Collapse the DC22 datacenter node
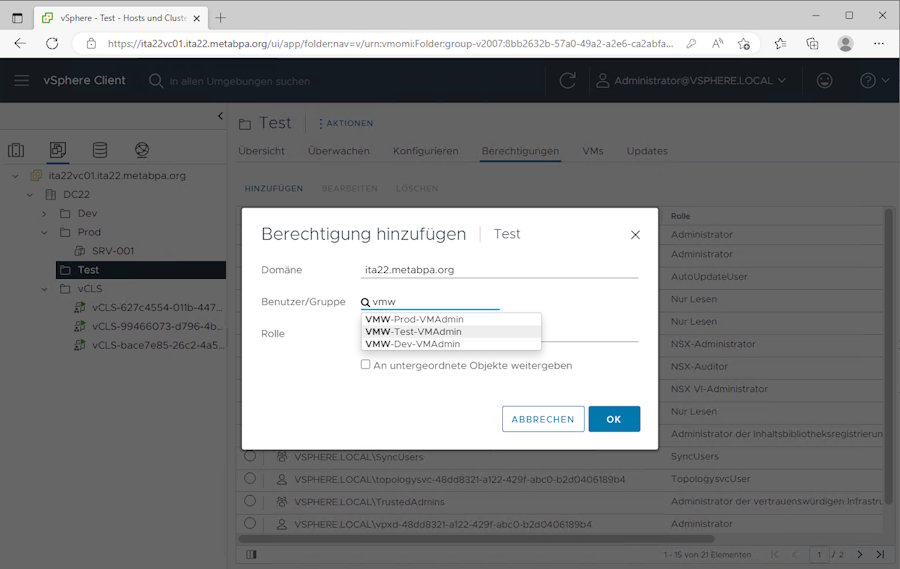Screen dimensions: 900x569 click(30, 195)
